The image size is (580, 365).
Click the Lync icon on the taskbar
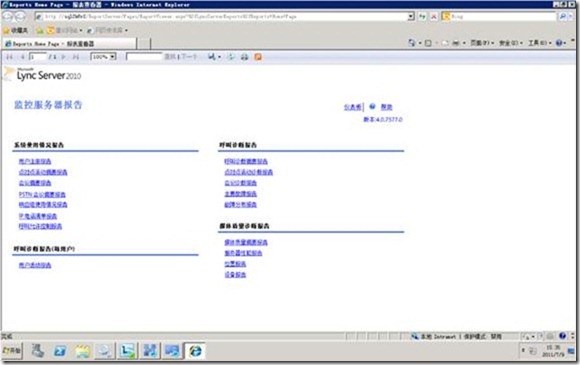point(127,351)
